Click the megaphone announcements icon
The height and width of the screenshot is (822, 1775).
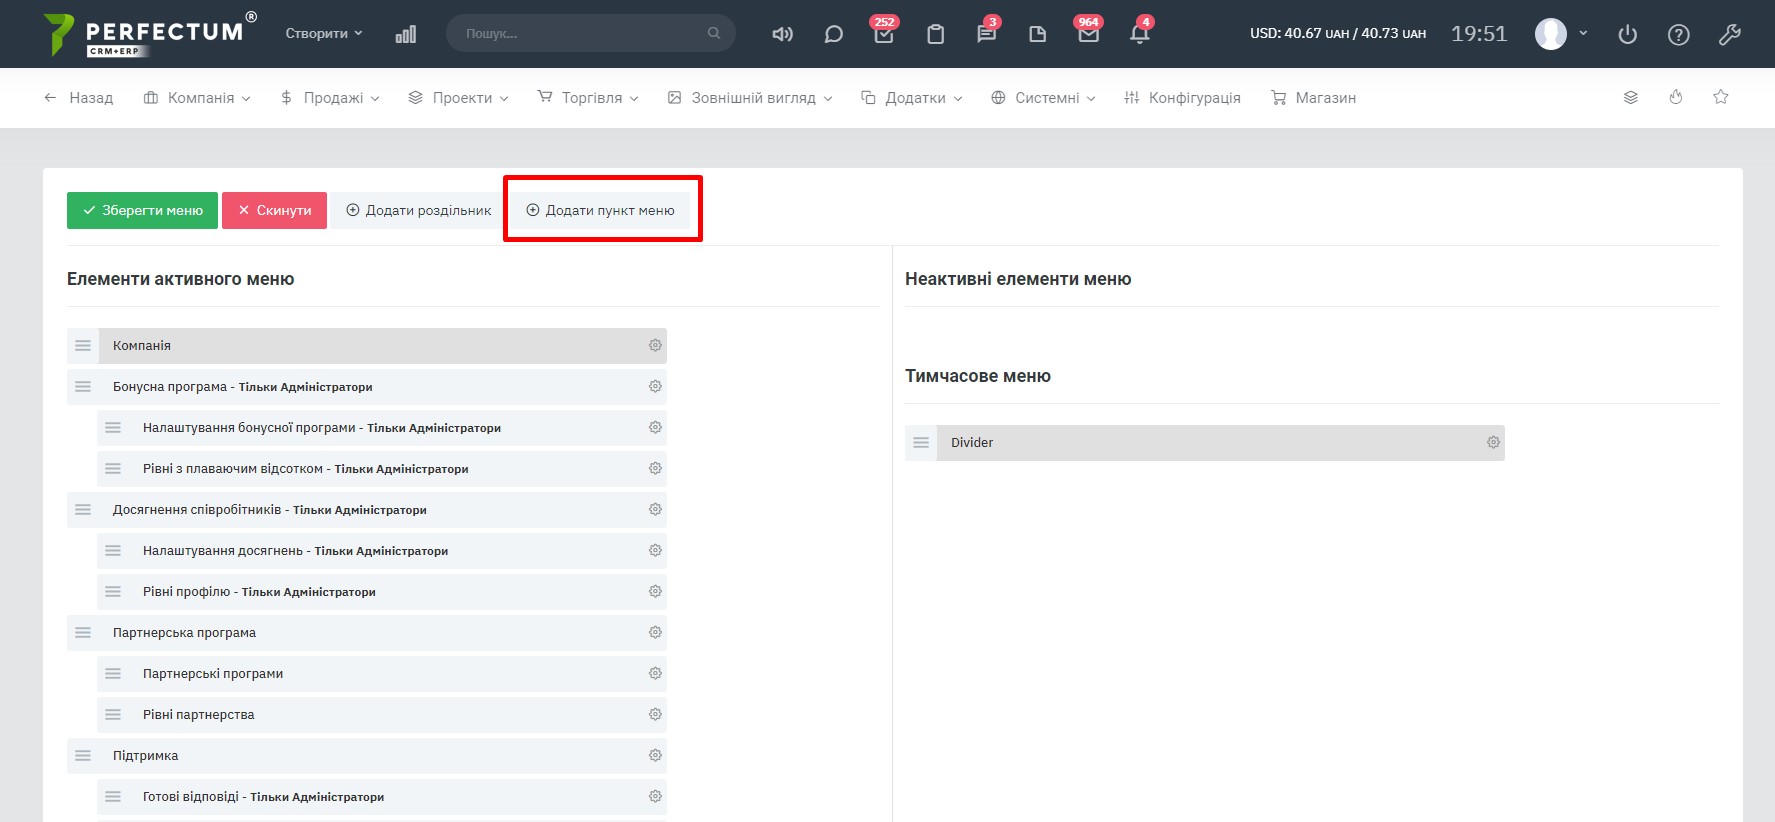(782, 34)
